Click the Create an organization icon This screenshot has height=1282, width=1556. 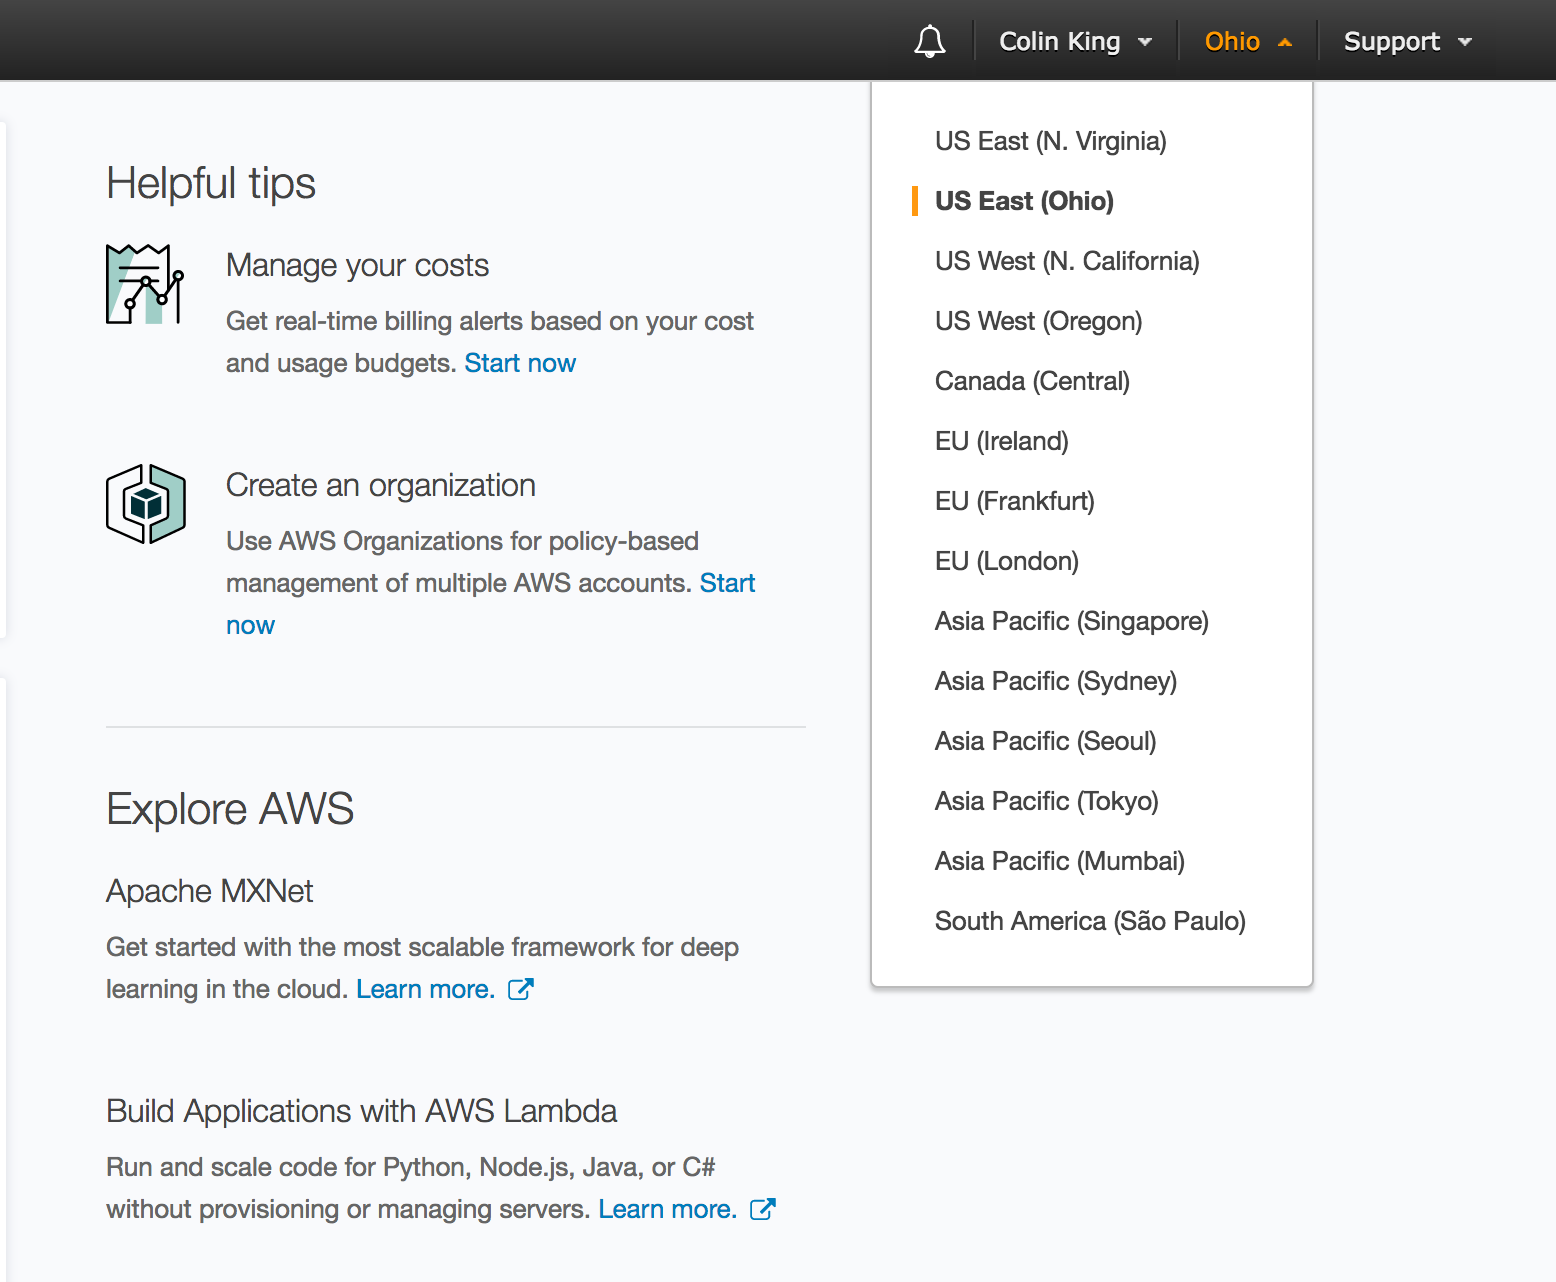pos(146,504)
